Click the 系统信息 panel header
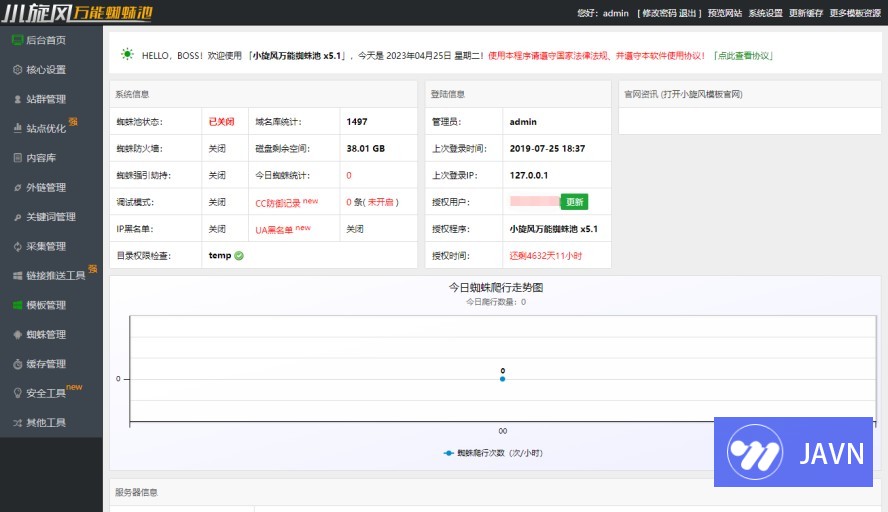The height and width of the screenshot is (512, 888). click(x=132, y=94)
